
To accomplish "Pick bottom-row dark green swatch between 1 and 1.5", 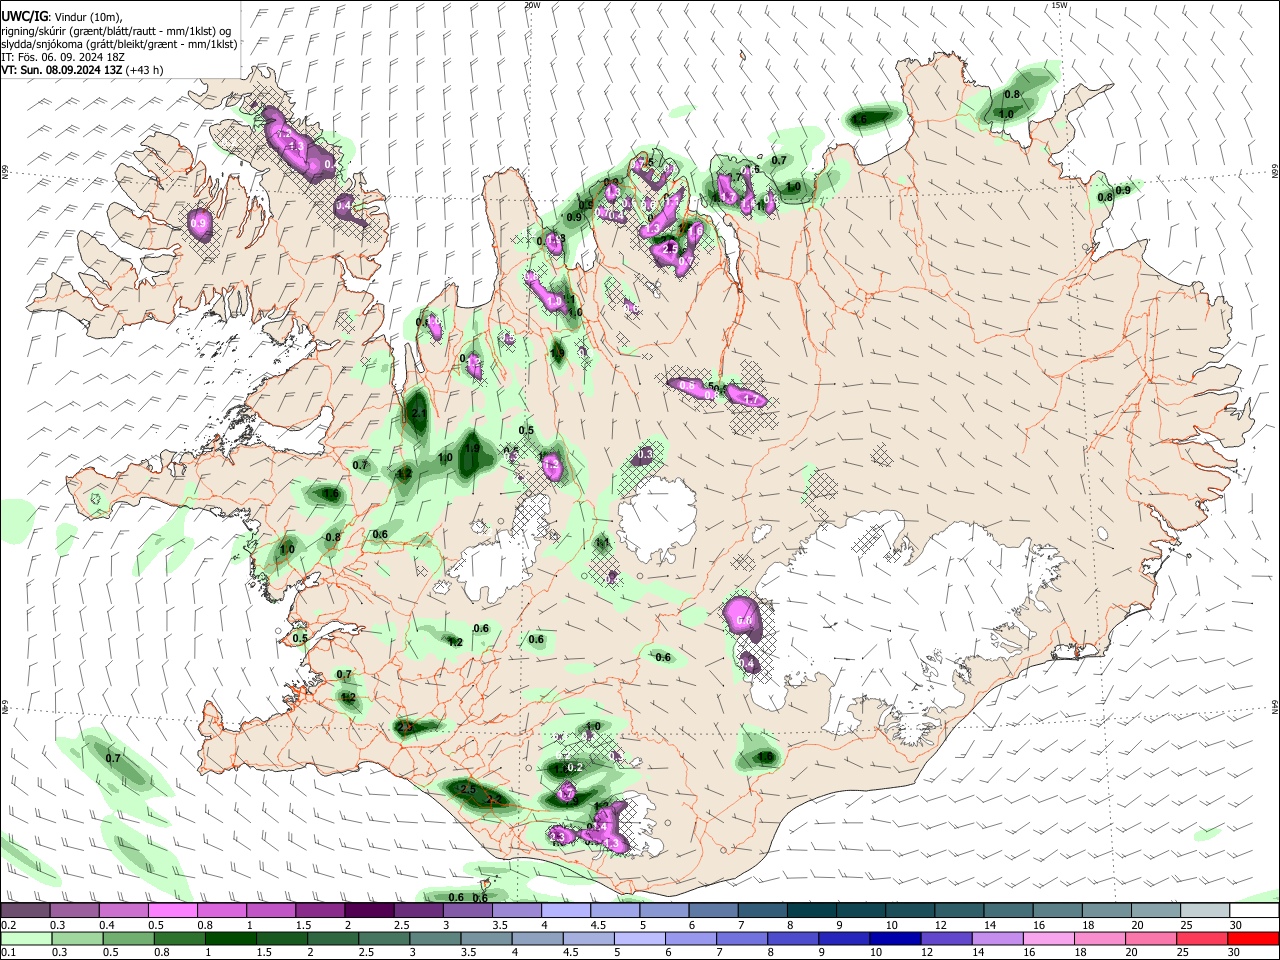I will tap(231, 938).
